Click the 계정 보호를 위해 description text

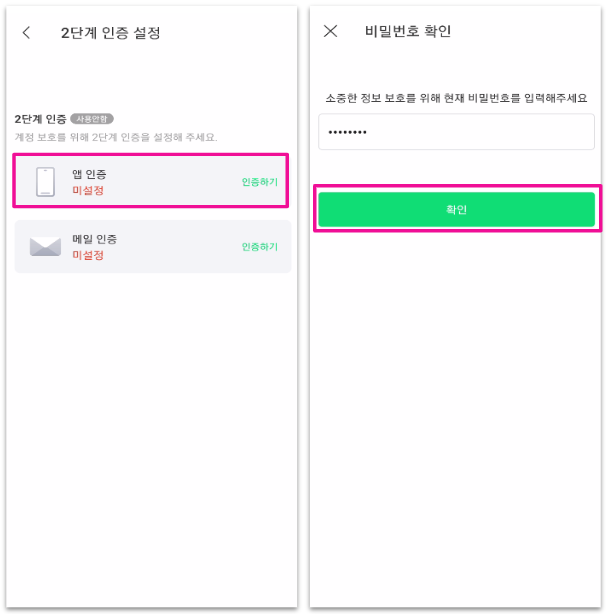click(x=116, y=136)
